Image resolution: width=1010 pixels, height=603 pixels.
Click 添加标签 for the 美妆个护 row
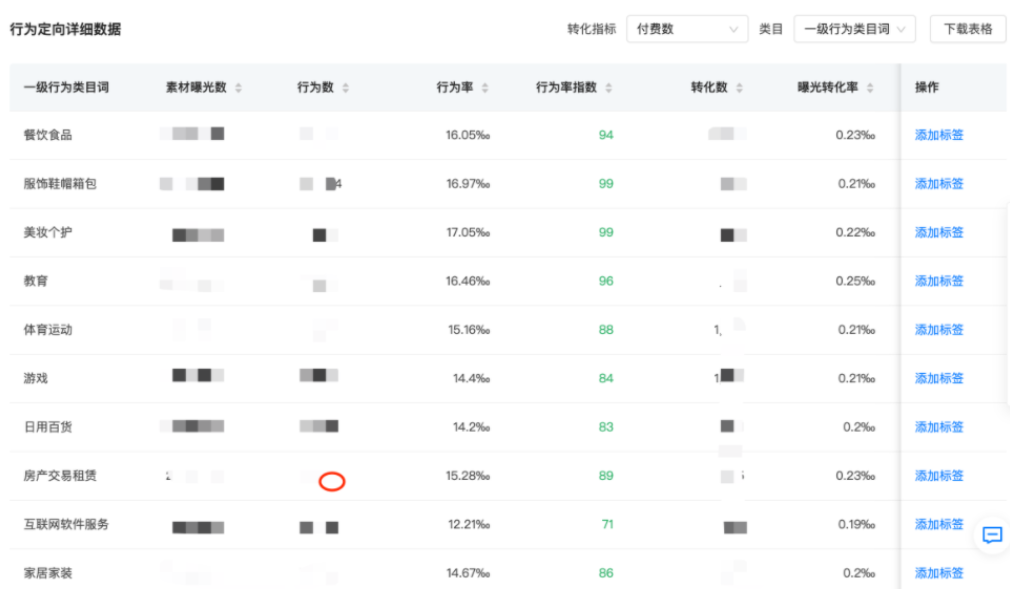(x=937, y=232)
